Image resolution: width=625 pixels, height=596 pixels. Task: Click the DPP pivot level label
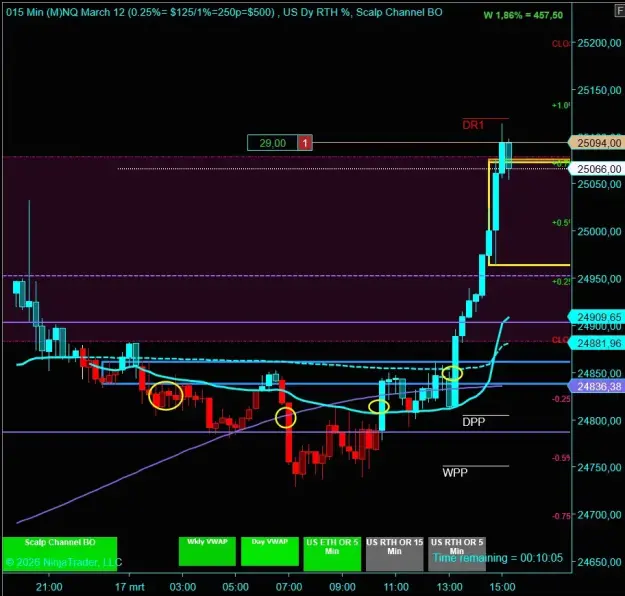point(474,422)
